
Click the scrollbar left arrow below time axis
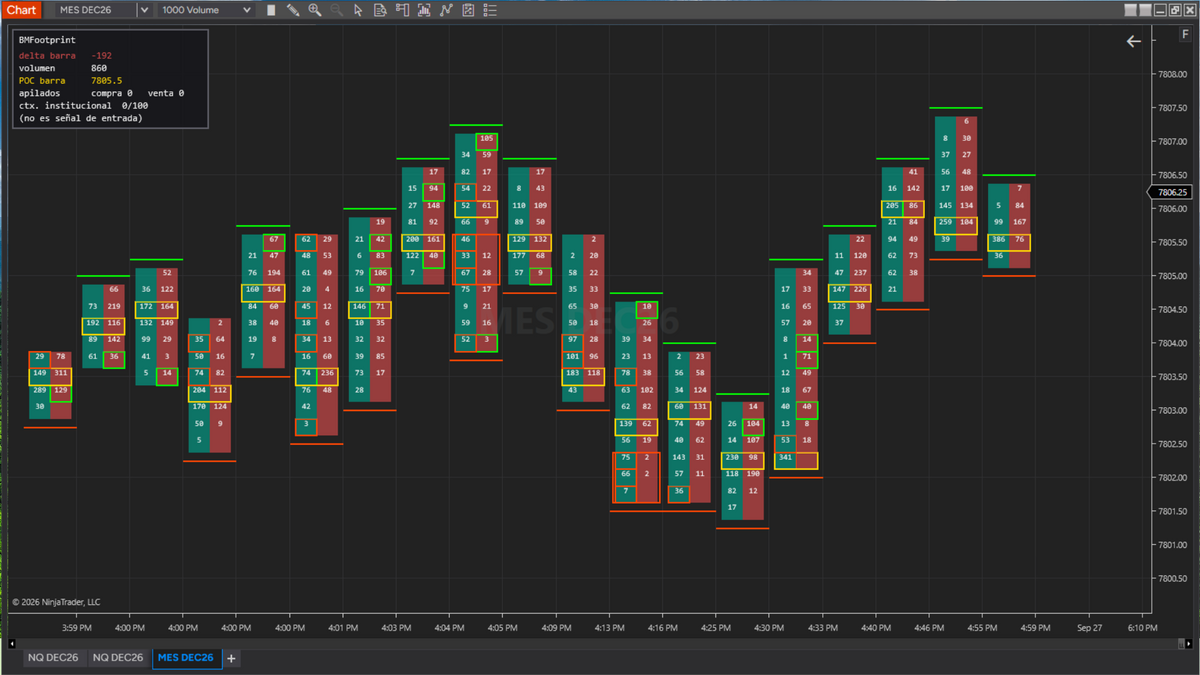tap(12, 644)
